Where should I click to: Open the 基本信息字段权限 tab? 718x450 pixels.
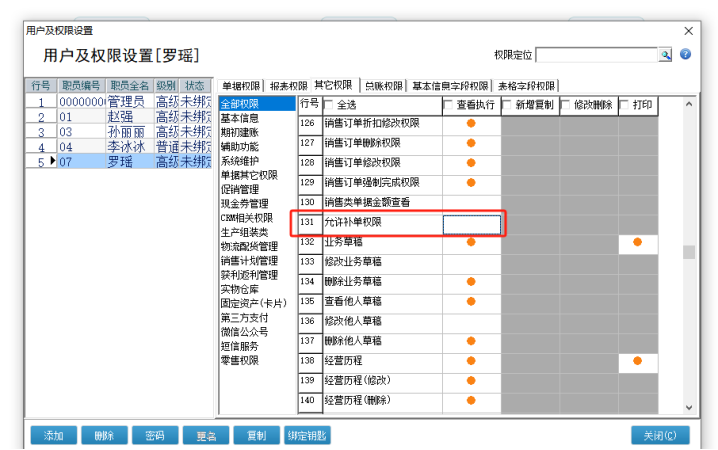click(x=450, y=86)
